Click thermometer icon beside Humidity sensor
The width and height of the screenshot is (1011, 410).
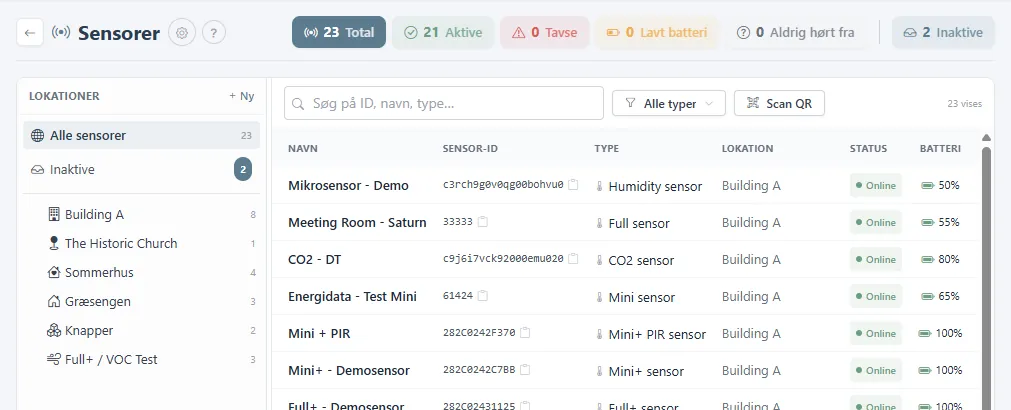(599, 187)
